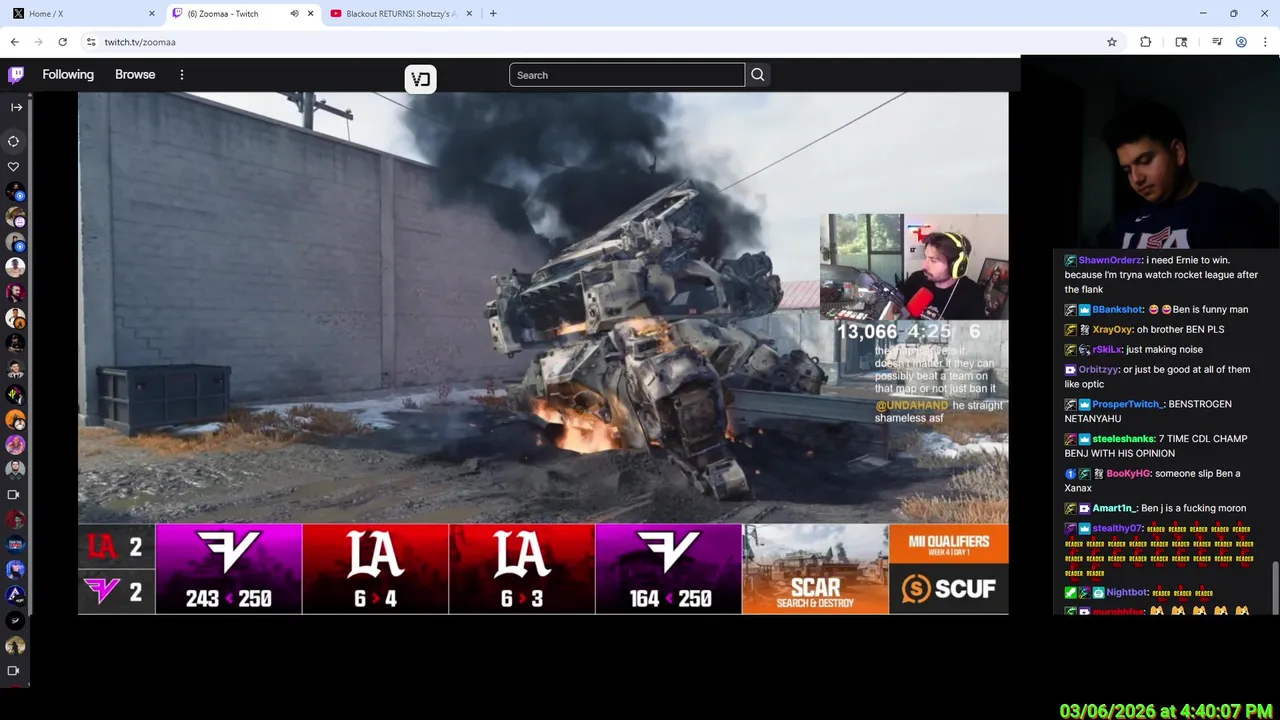
Task: Click the magnifier search button
Action: 758,75
